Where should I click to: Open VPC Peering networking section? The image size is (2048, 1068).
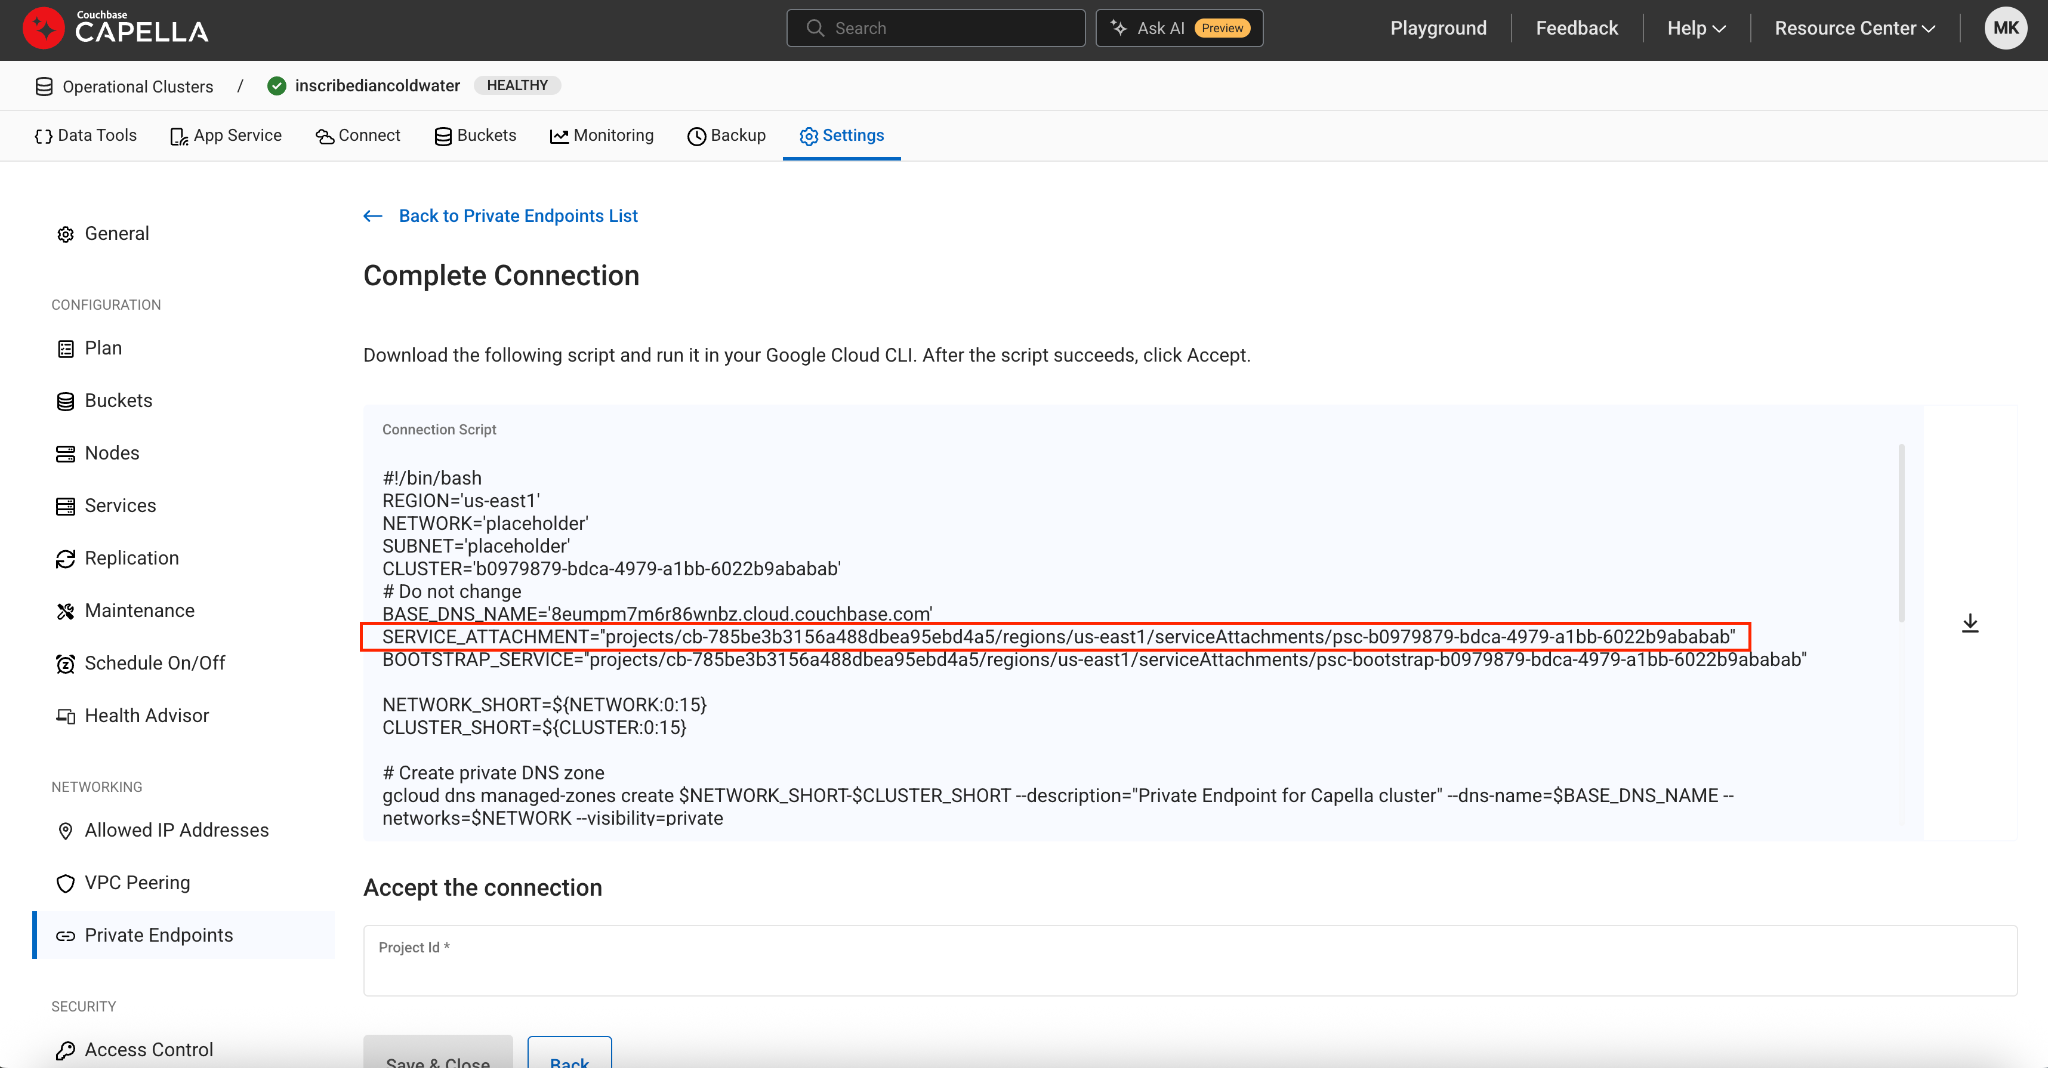[137, 883]
